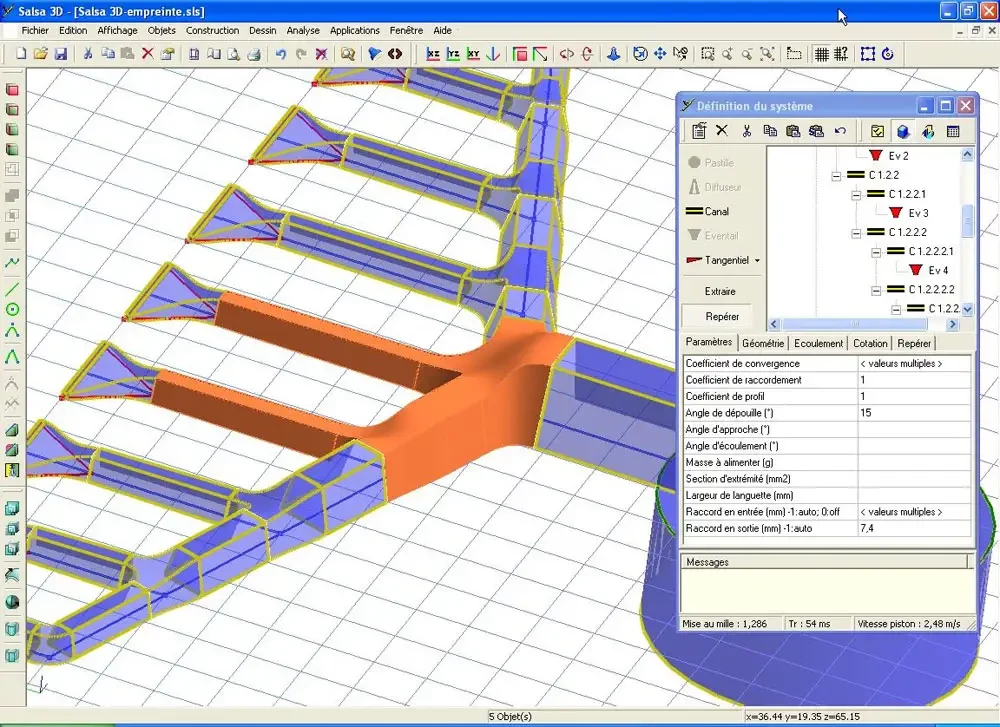
Task: Select the Ev 4 tree item
Action: (x=938, y=270)
